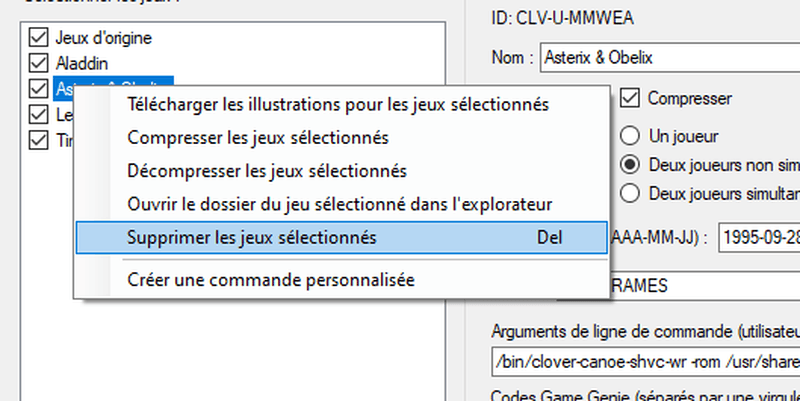Viewport: 800px width, 401px height.
Task: Click the Nom field containing Asterix & Obelix
Action: point(670,58)
